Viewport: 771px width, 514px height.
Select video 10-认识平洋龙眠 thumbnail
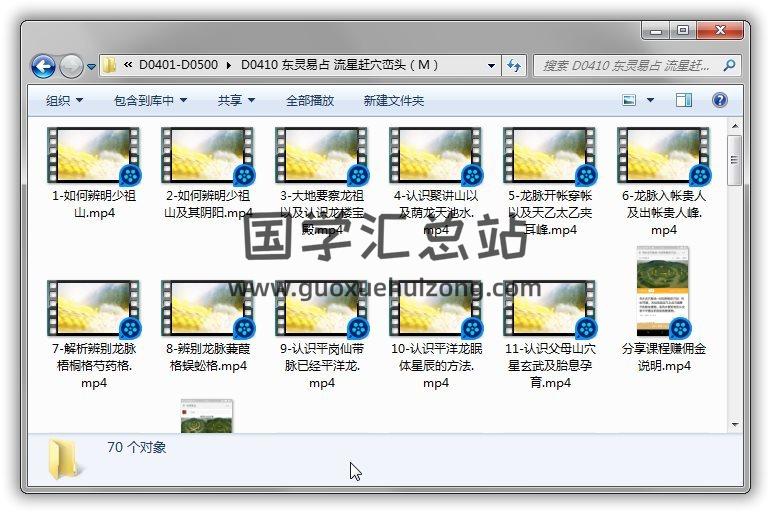coord(436,308)
